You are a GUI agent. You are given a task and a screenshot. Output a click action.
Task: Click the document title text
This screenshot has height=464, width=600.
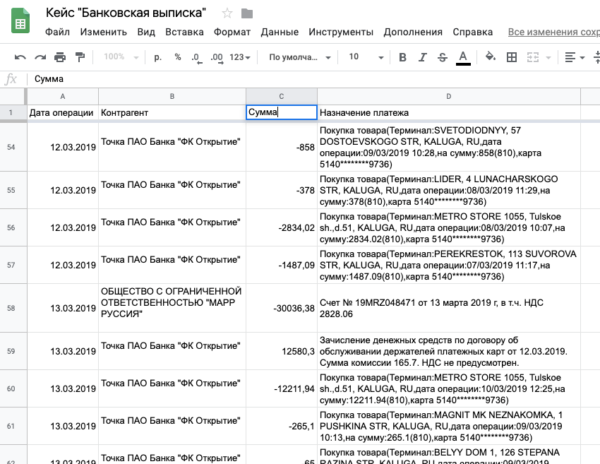tap(126, 13)
